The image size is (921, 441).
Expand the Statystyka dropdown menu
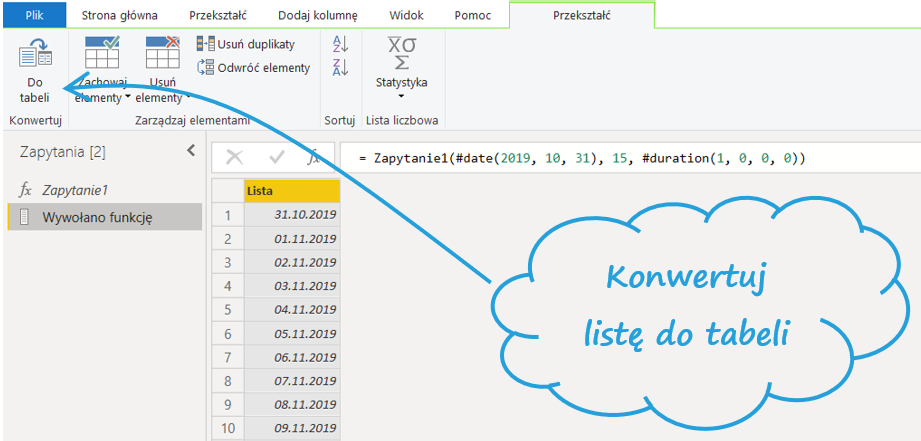click(x=401, y=96)
